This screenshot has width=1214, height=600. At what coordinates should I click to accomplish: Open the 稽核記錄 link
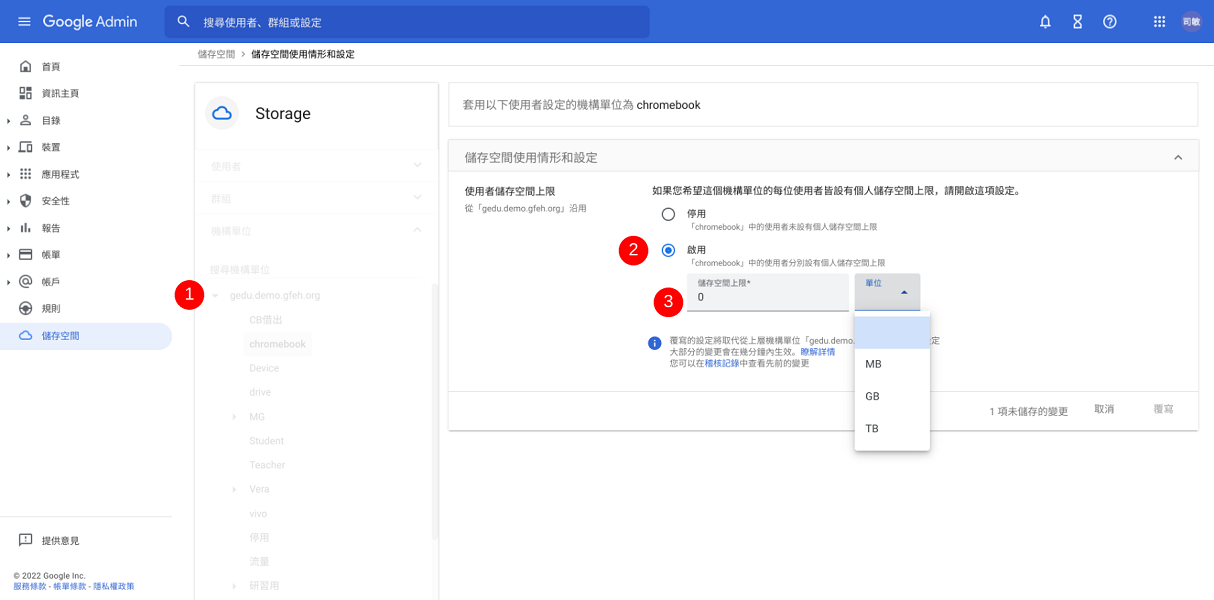(722, 363)
